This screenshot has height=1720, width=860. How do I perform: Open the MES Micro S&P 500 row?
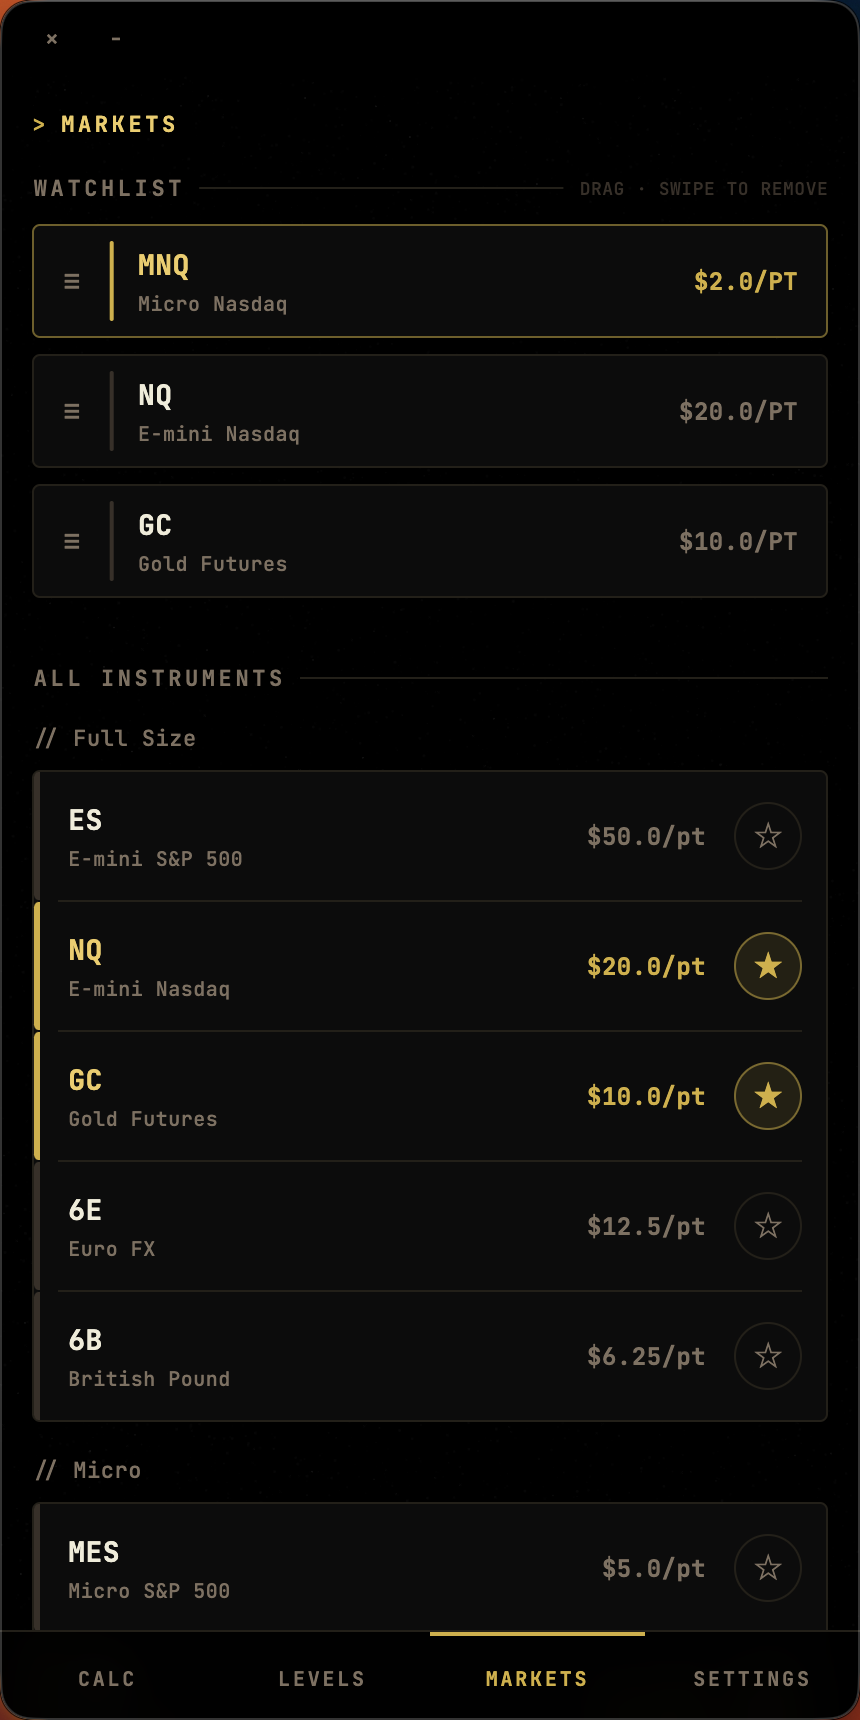pos(350,1568)
